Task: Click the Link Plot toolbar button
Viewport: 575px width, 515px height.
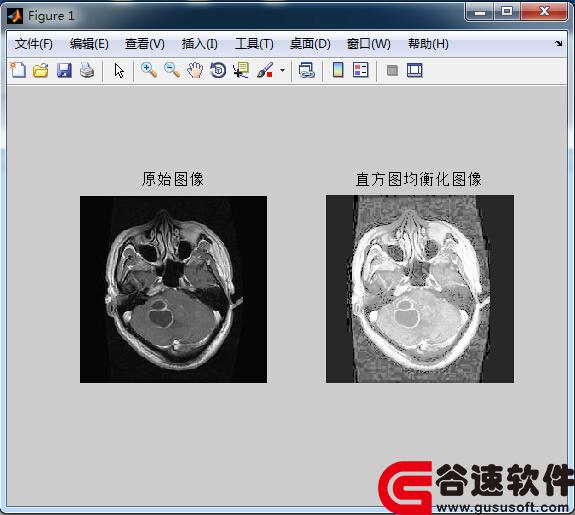Action: point(307,70)
